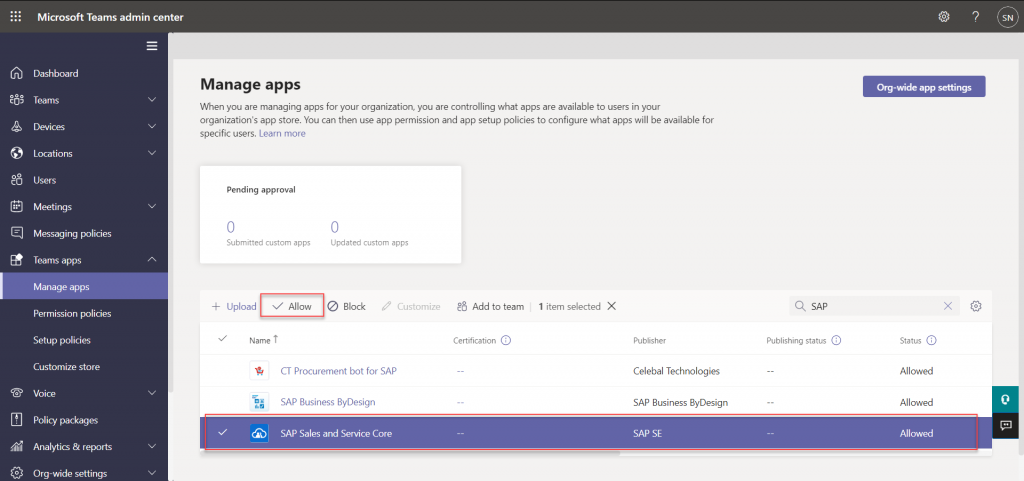This screenshot has height=481, width=1024.
Task: Click the SAP SE publisher cell
Action: click(x=647, y=433)
